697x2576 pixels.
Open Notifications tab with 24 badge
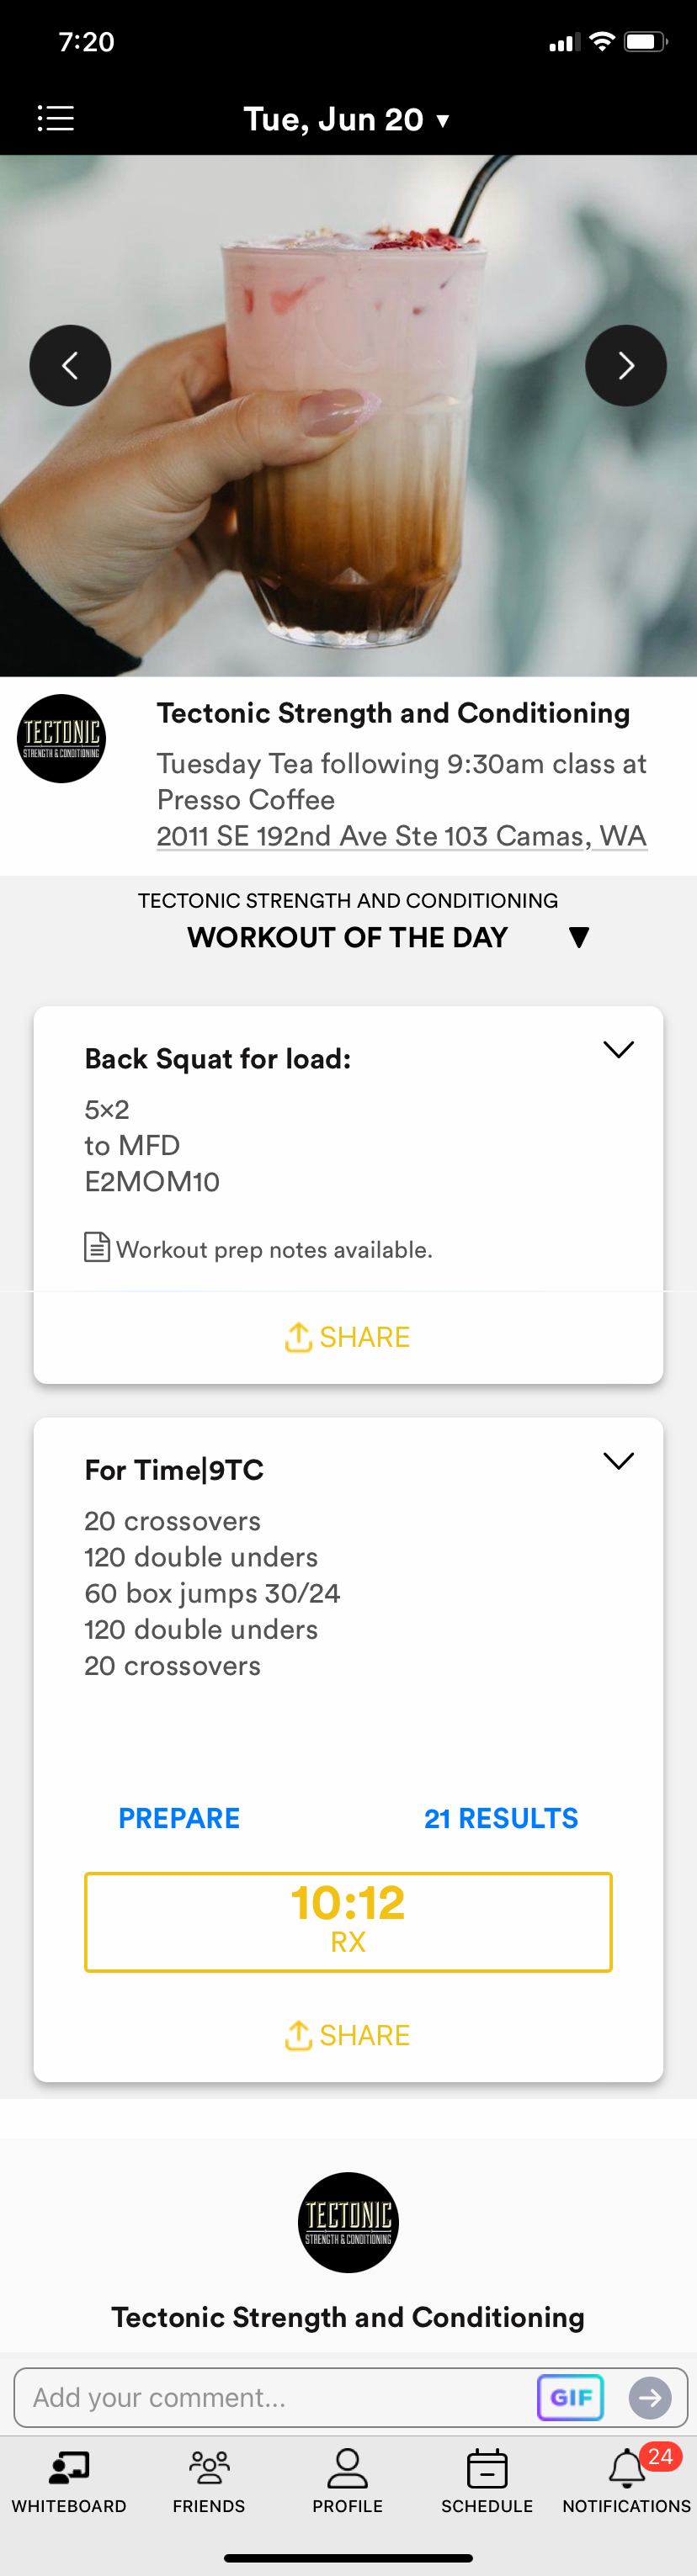(627, 2480)
